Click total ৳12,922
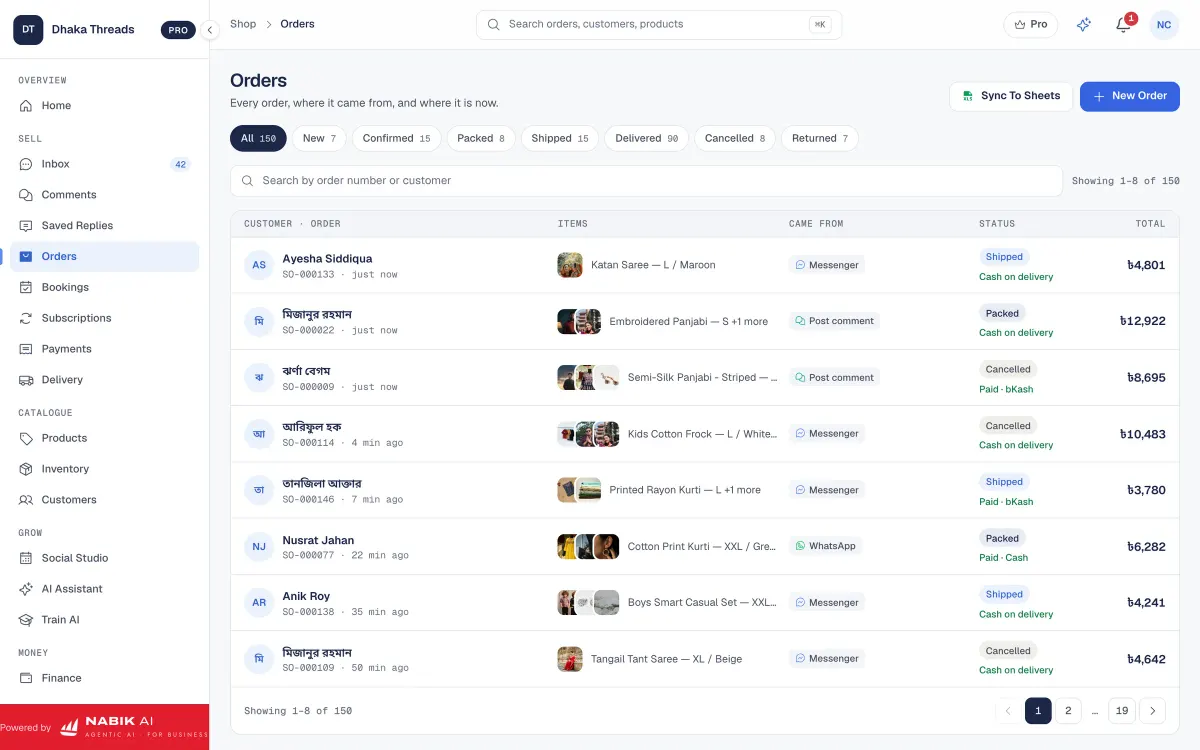The width and height of the screenshot is (1200, 750). pyautogui.click(x=1143, y=322)
